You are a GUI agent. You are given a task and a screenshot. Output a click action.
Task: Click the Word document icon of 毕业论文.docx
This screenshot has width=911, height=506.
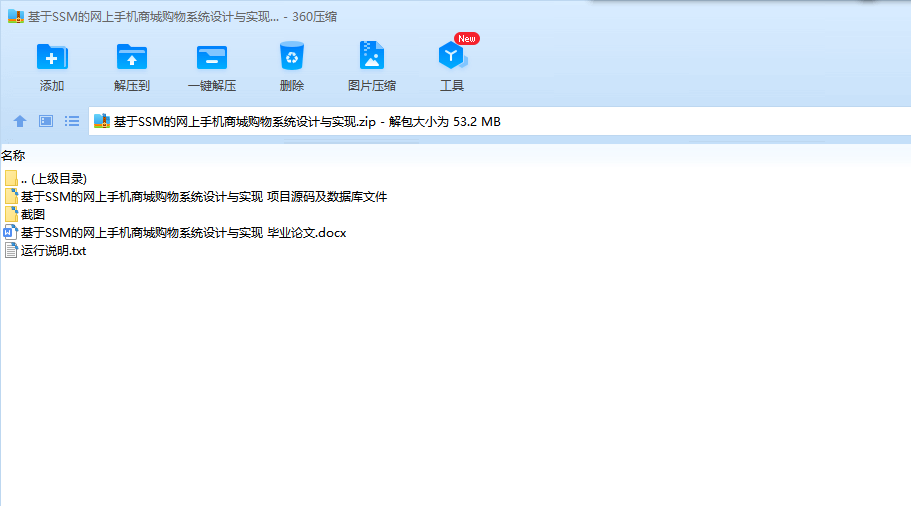point(10,233)
